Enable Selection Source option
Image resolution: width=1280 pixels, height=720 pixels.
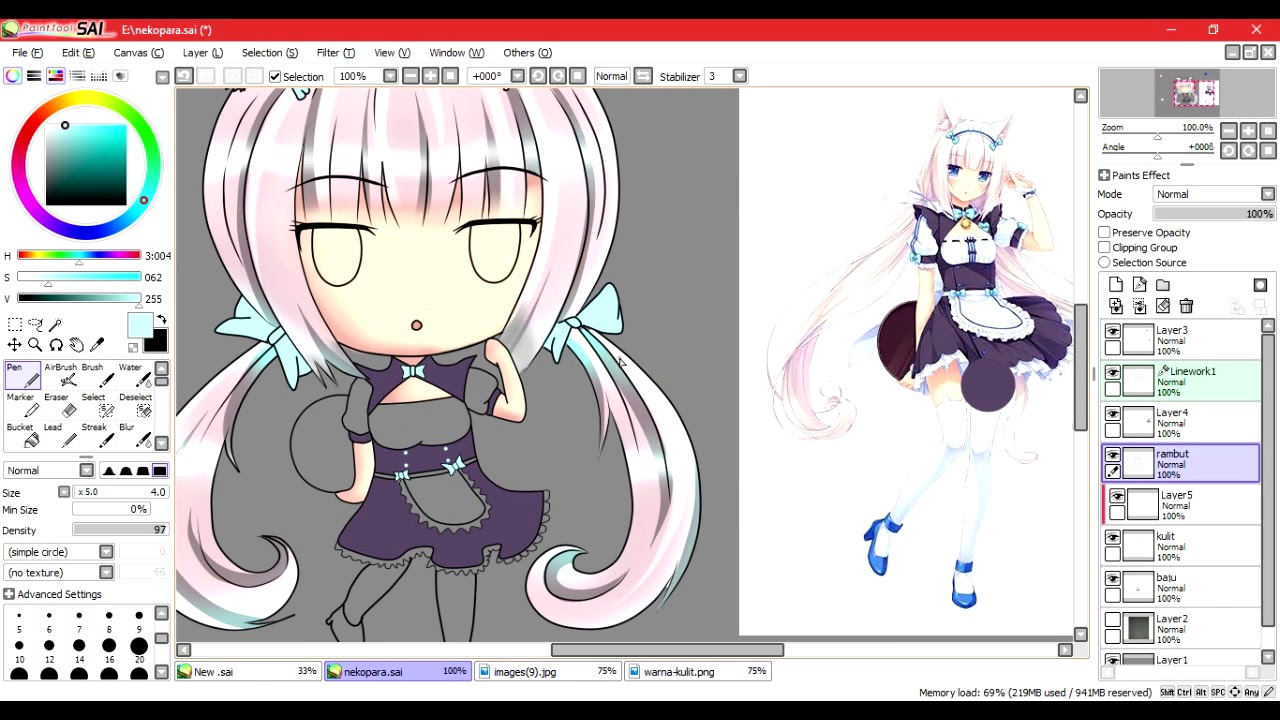(x=1104, y=262)
